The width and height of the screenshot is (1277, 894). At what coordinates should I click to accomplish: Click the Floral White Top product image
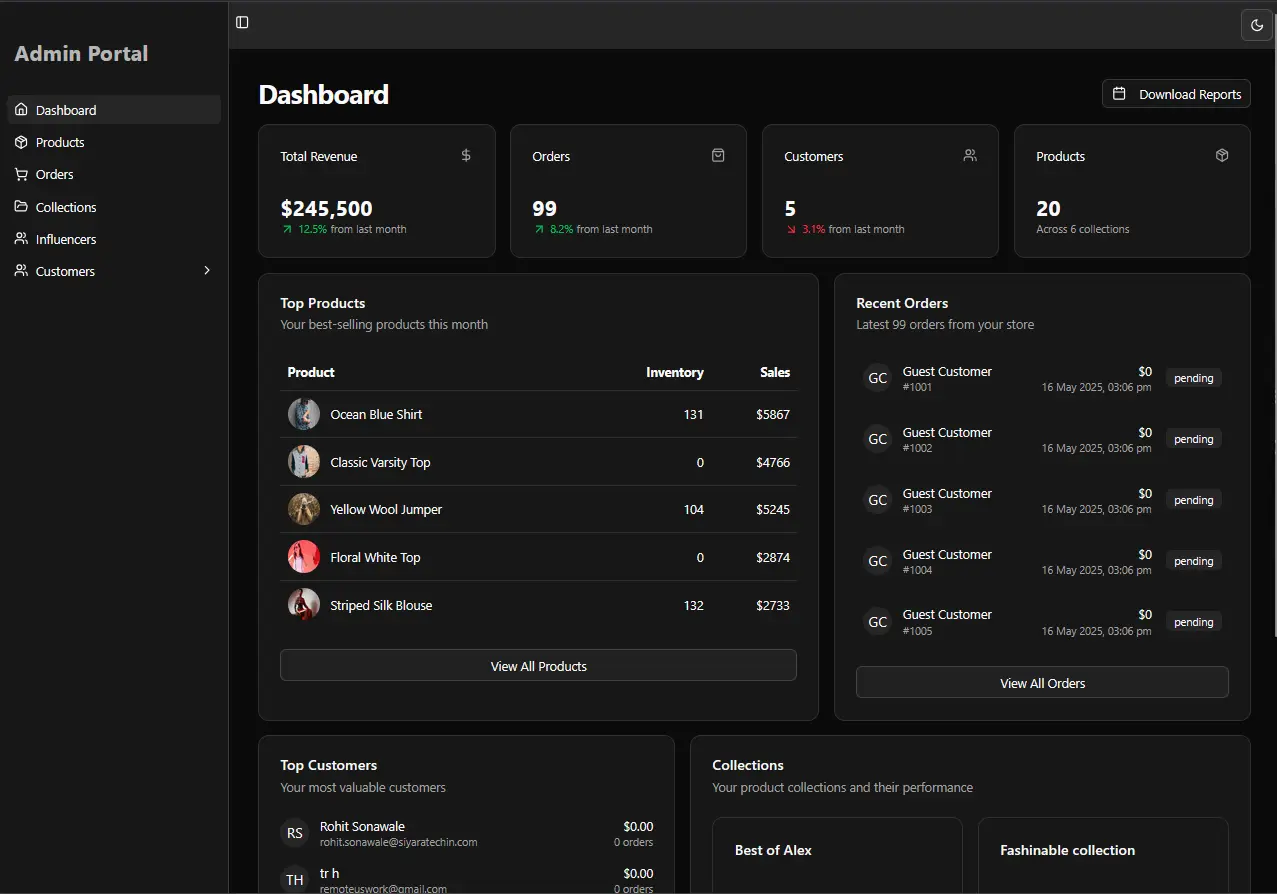point(304,557)
